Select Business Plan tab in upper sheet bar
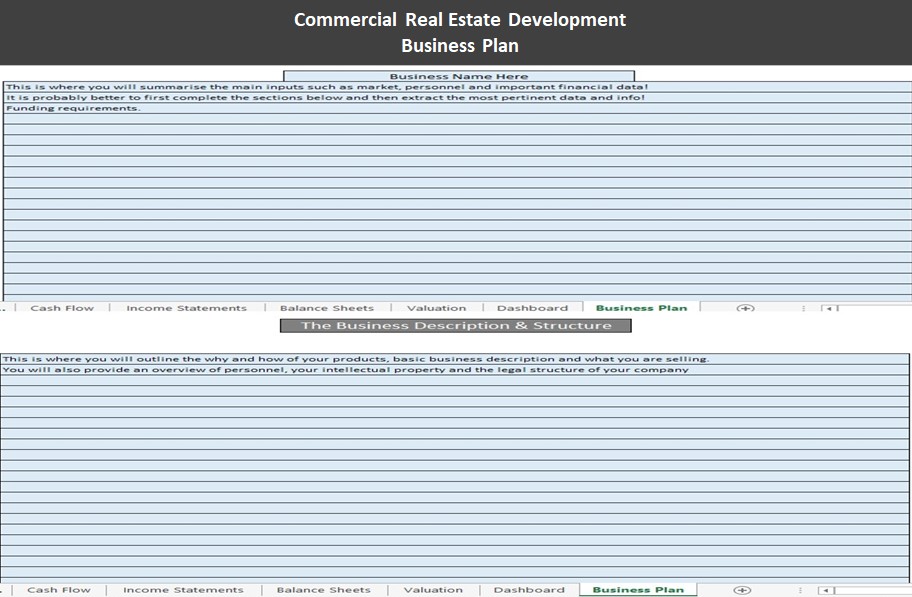912x597 pixels. (x=642, y=307)
